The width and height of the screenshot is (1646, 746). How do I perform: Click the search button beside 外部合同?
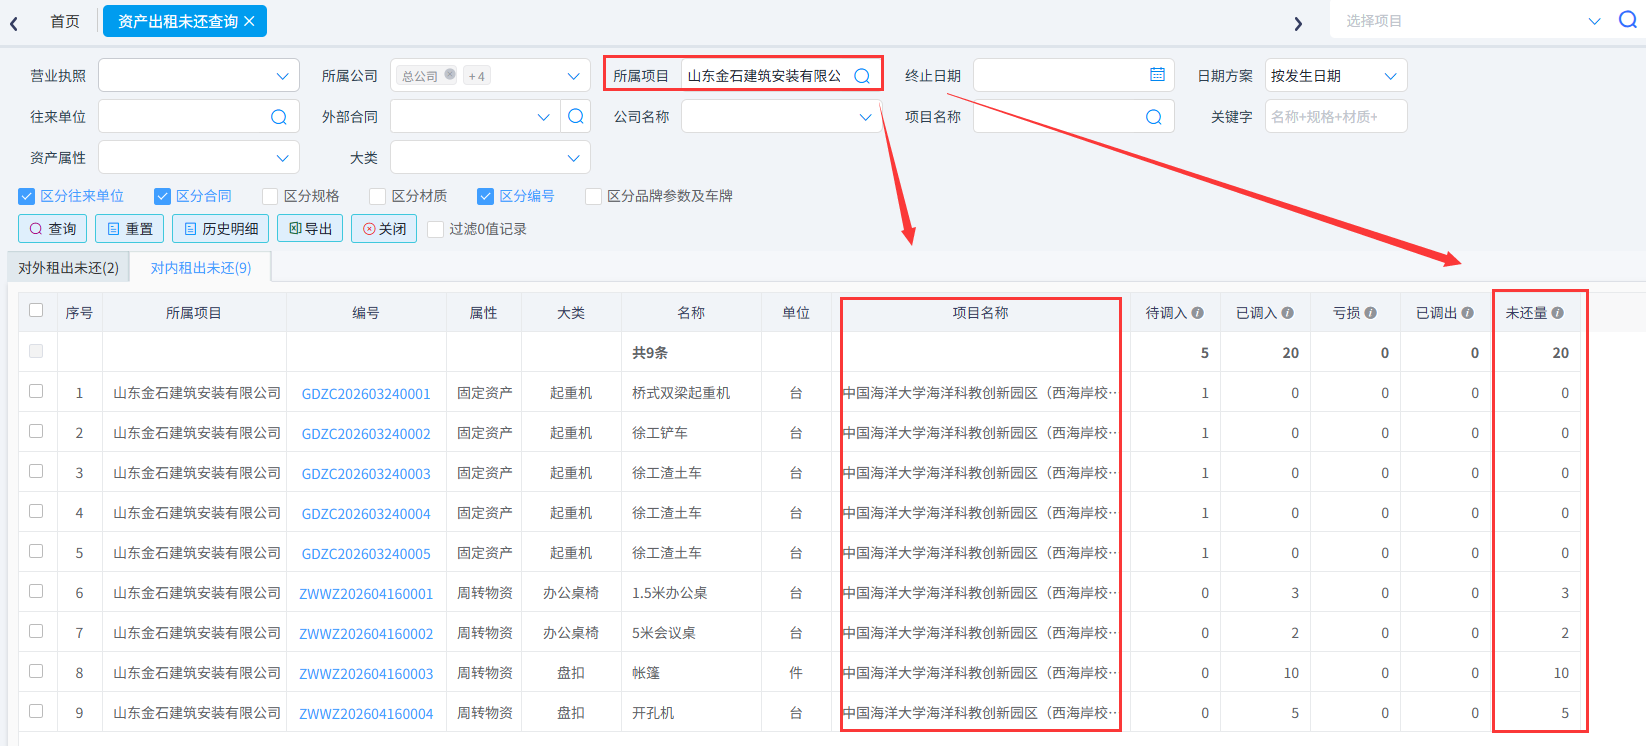576,117
